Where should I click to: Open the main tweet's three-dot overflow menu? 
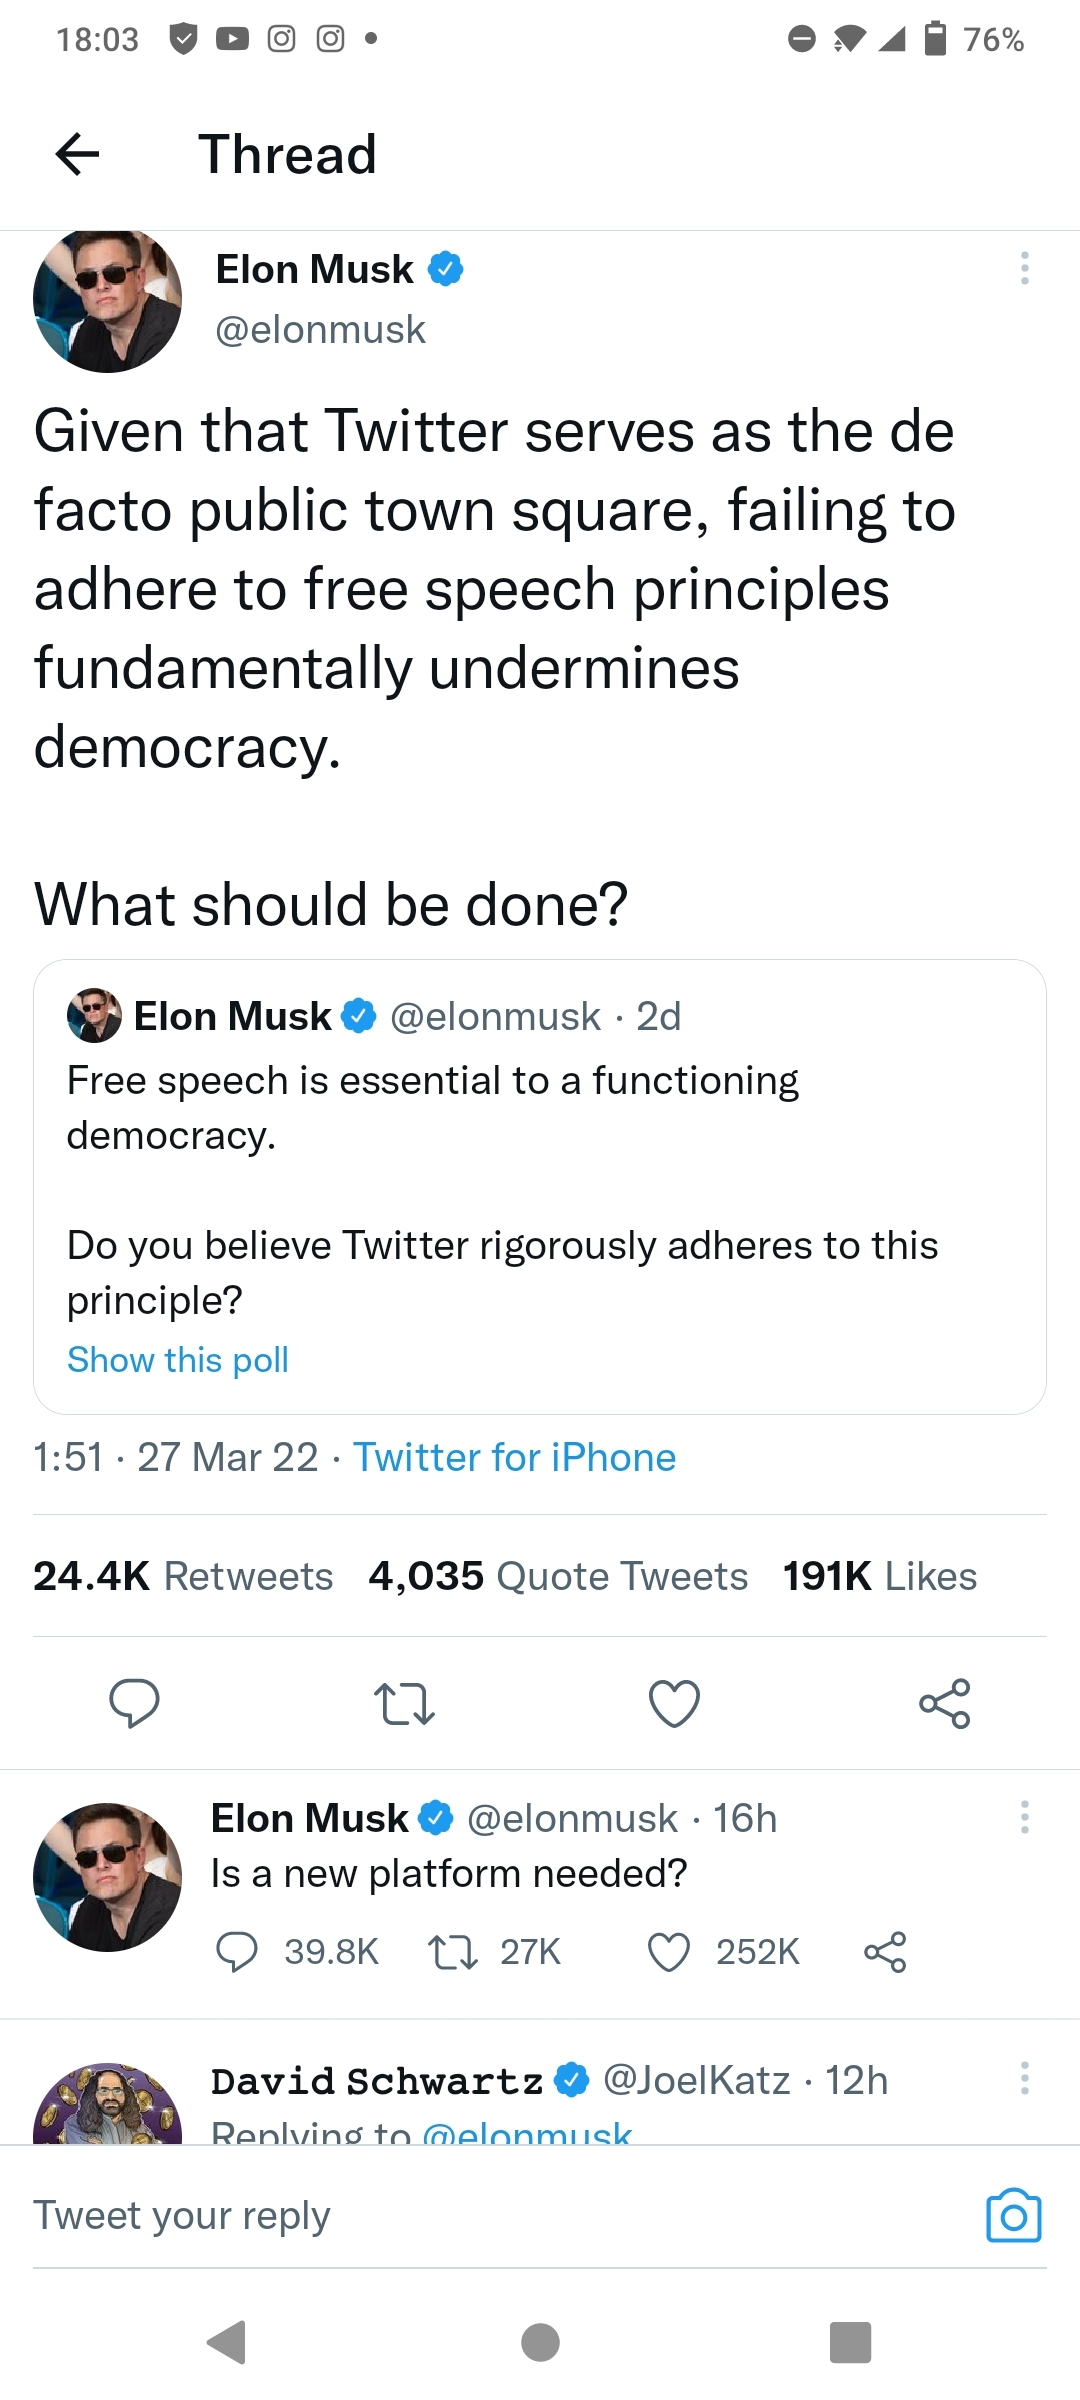(1024, 268)
